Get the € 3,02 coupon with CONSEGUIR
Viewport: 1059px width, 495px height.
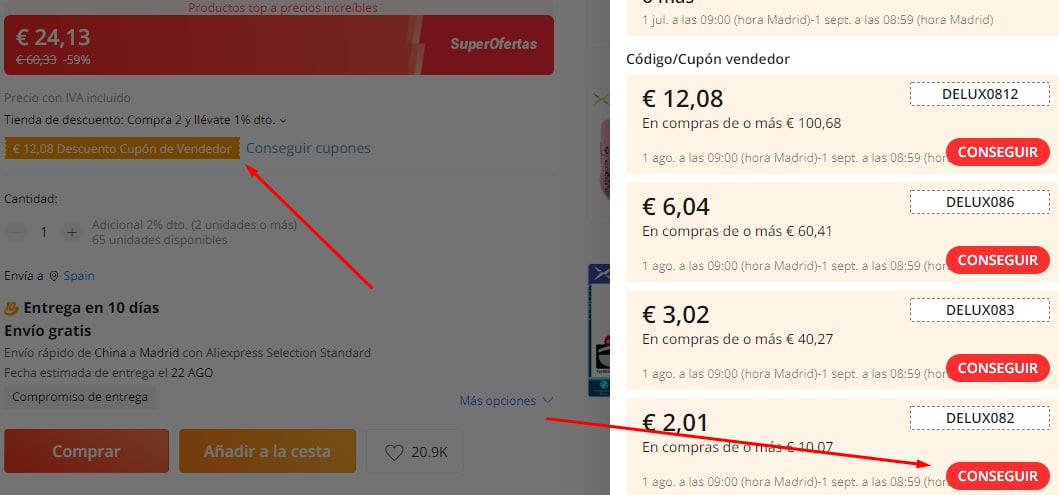pos(998,368)
